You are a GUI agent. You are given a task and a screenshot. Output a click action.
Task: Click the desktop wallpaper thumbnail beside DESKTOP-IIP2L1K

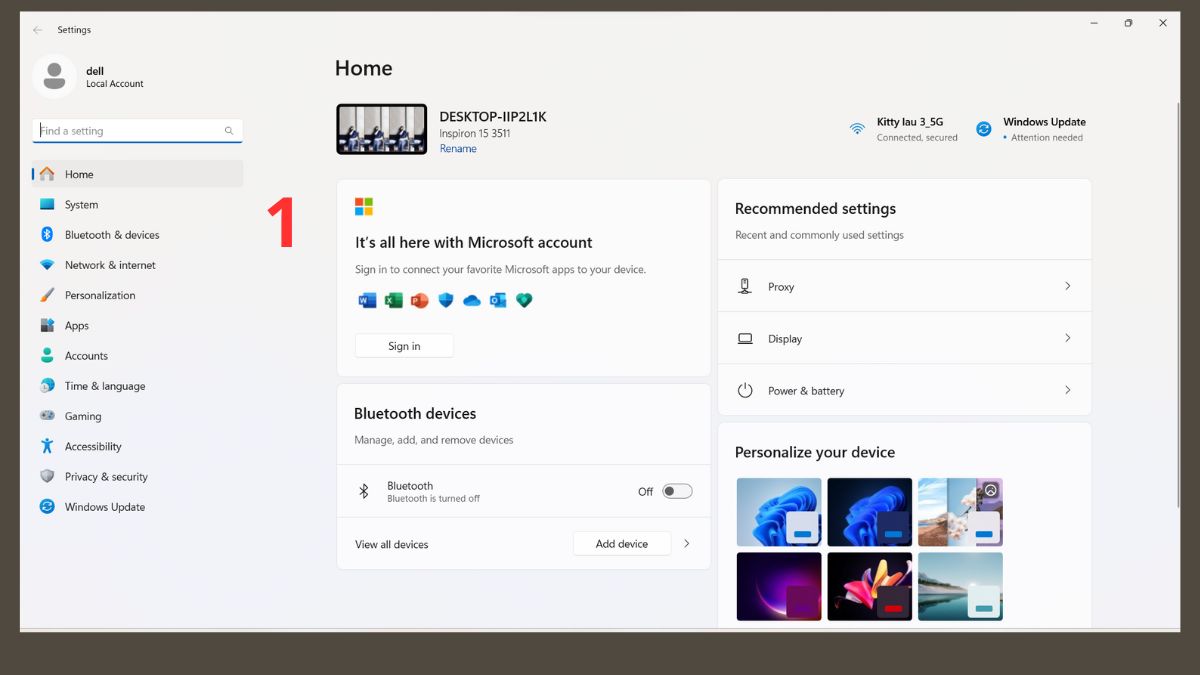382,129
